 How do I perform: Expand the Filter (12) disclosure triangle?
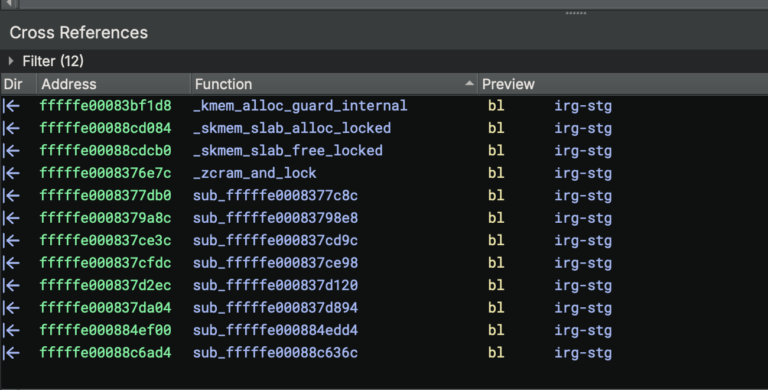click(x=11, y=61)
